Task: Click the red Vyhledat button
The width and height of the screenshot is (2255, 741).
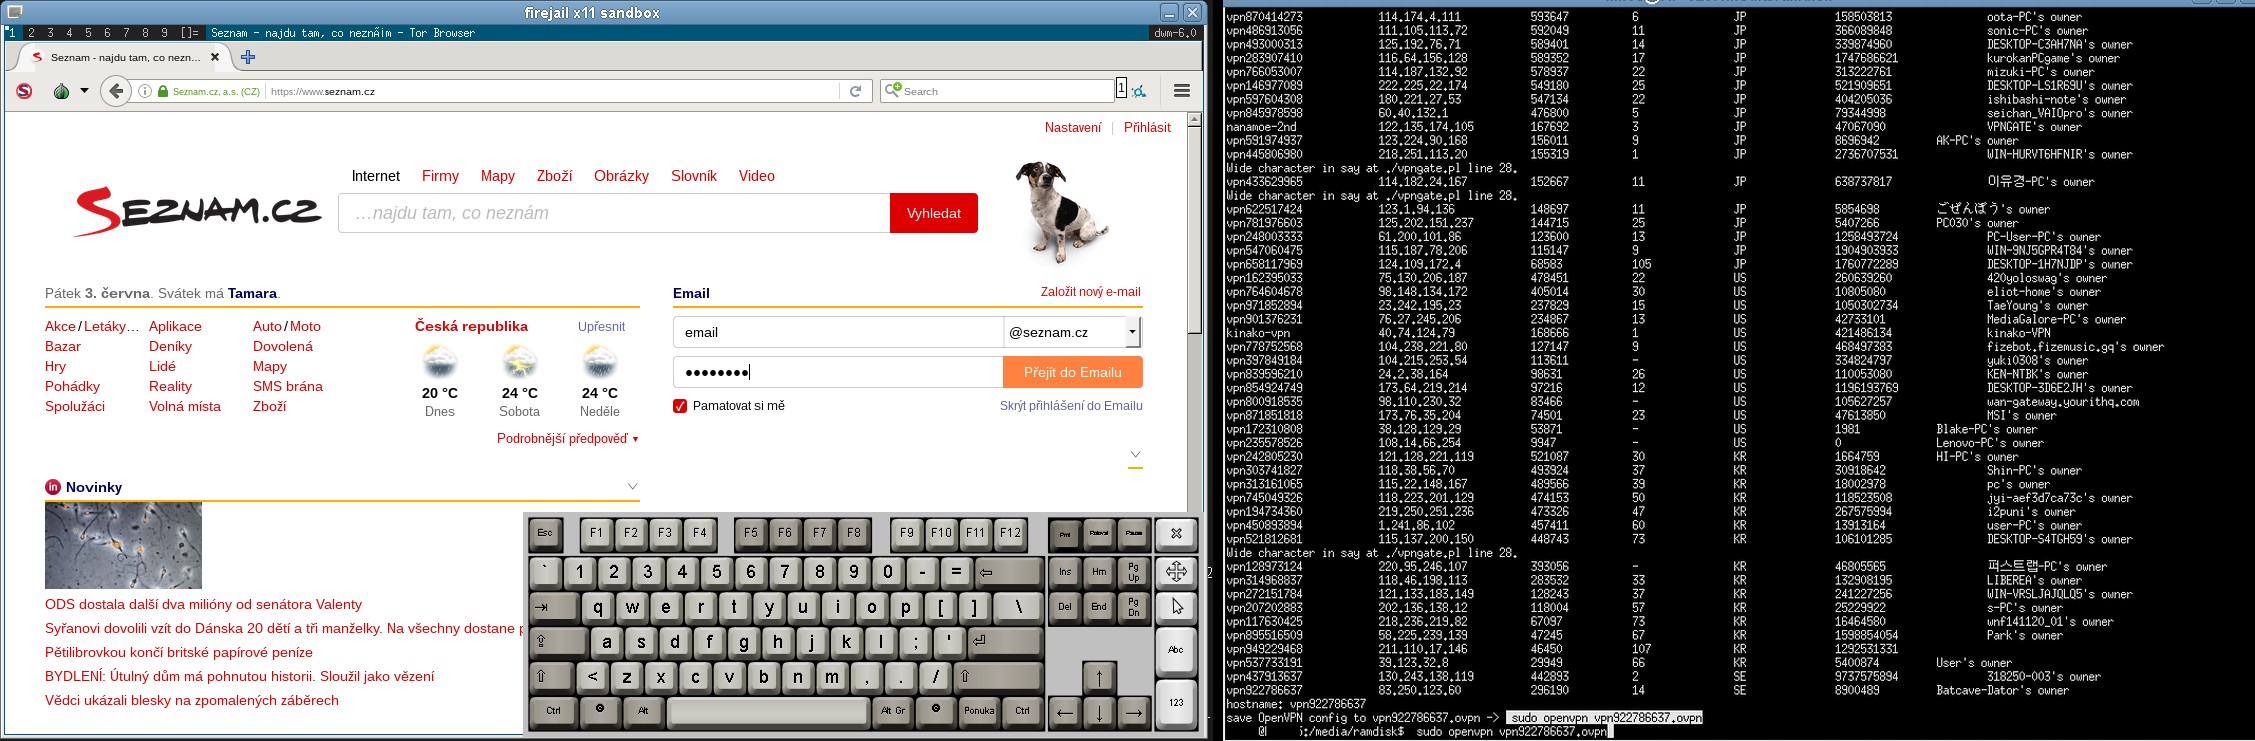Action: click(x=934, y=213)
